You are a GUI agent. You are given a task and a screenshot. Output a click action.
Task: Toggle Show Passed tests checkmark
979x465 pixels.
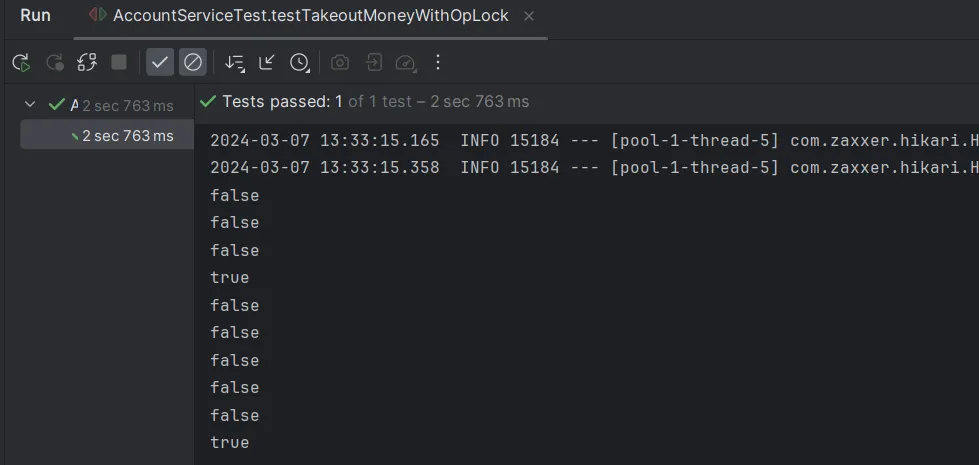160,62
